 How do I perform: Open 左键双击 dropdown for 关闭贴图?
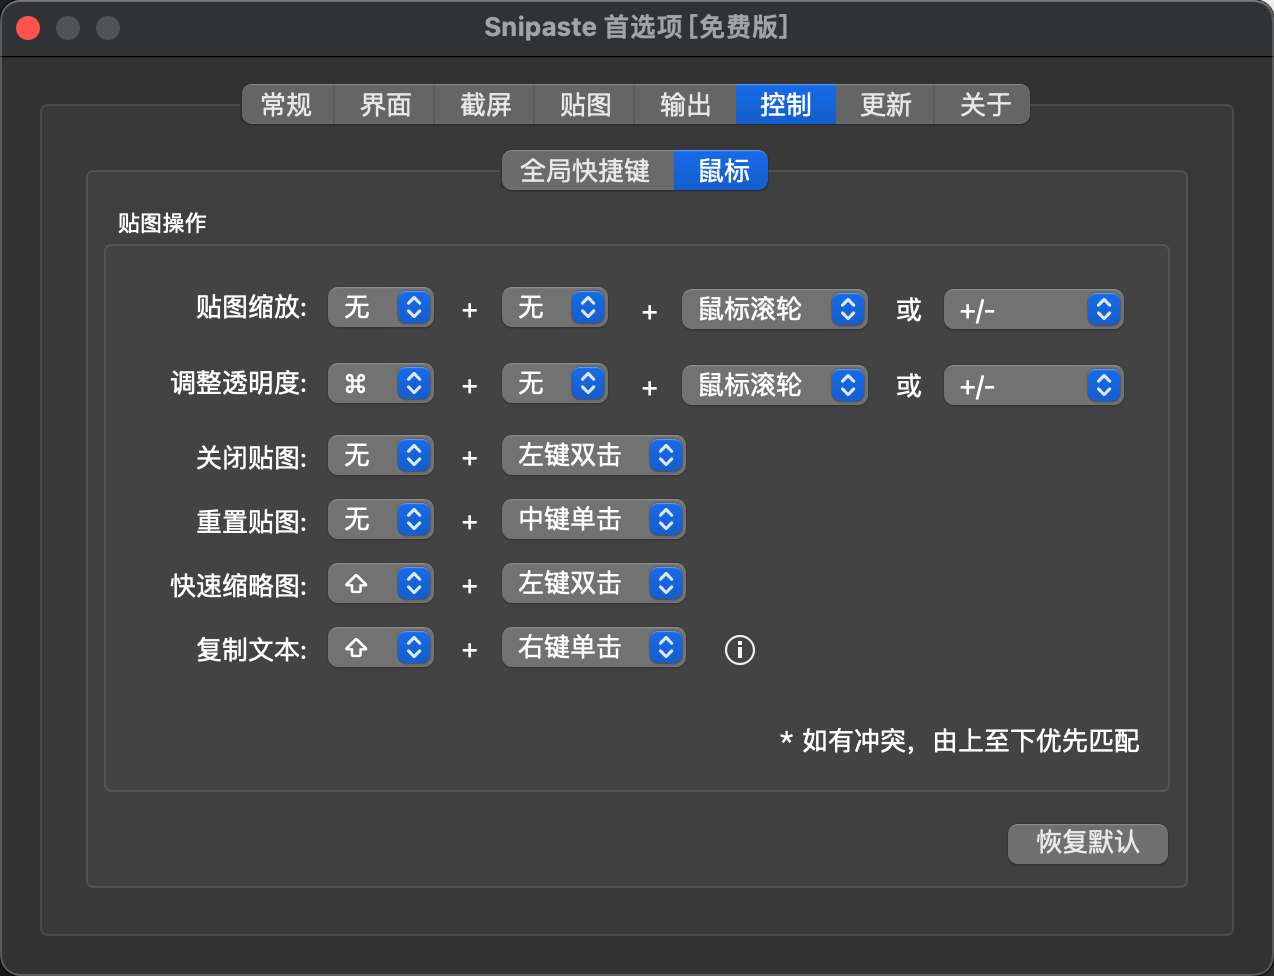pyautogui.click(x=594, y=456)
